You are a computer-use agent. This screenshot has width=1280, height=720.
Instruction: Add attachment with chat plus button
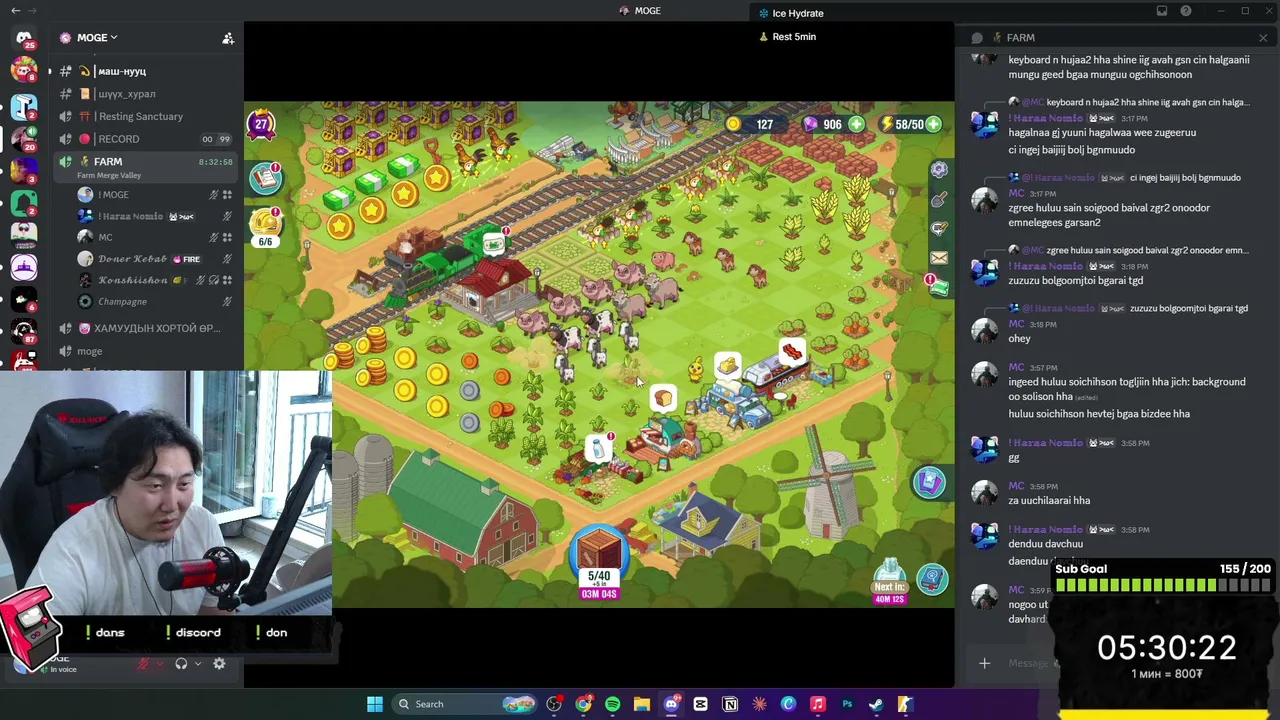click(x=984, y=663)
